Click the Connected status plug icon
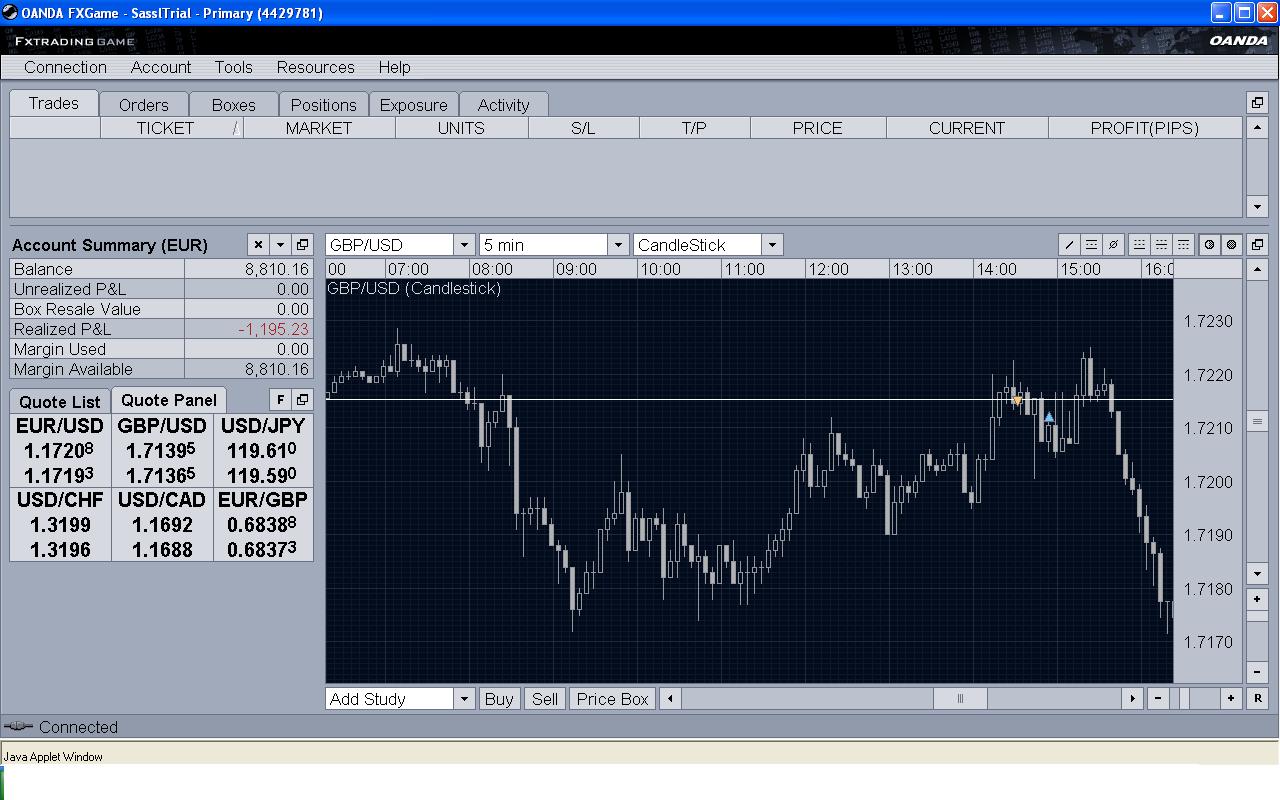 coord(19,727)
